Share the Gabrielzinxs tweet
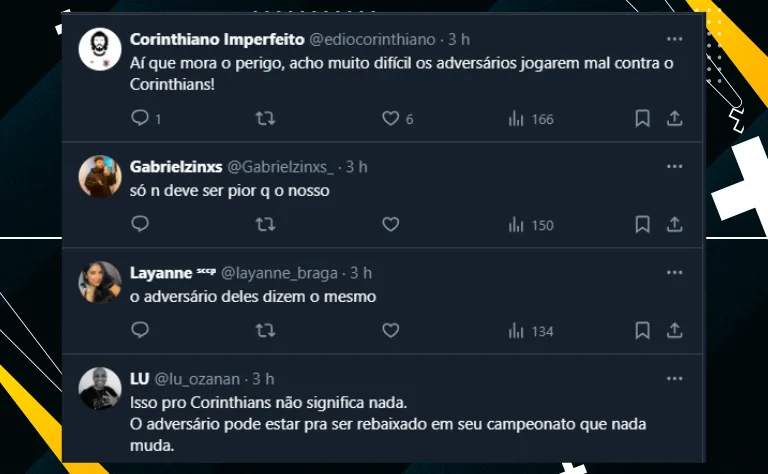The height and width of the screenshot is (474, 768). (x=674, y=225)
